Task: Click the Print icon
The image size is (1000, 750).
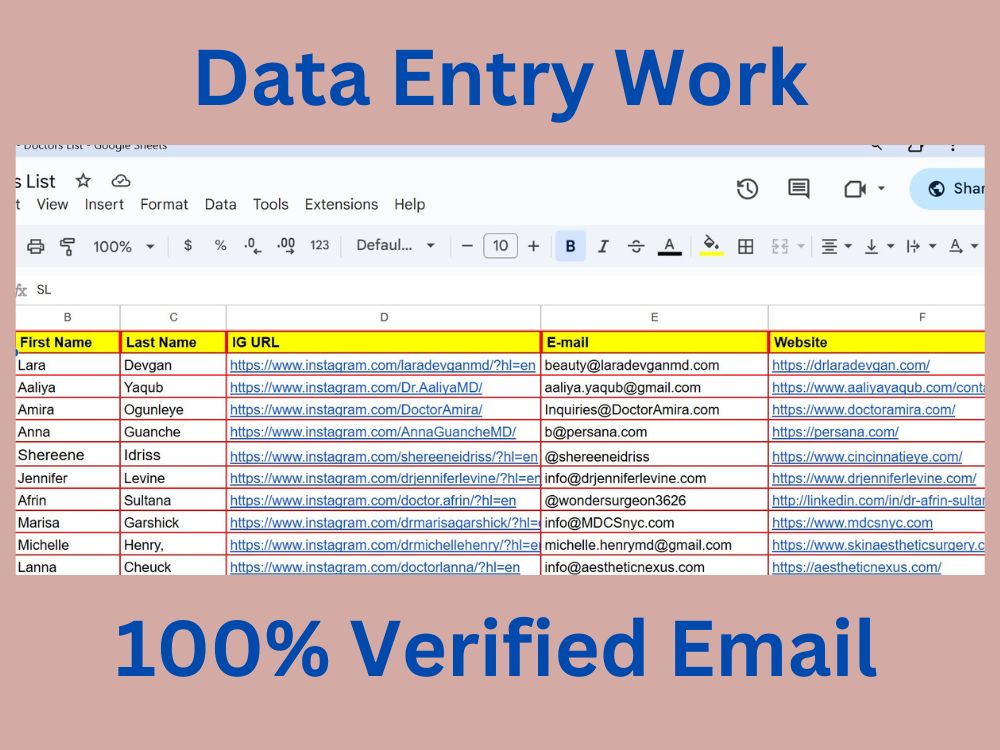Action: pos(36,246)
